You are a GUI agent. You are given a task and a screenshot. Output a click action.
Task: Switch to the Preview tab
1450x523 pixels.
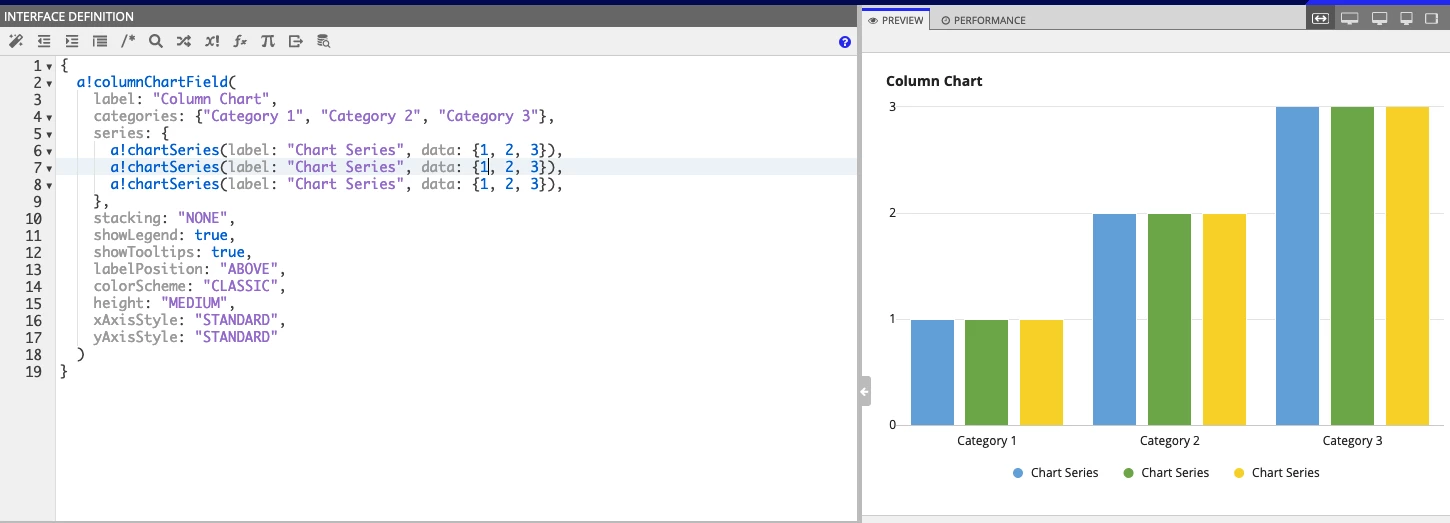896,20
